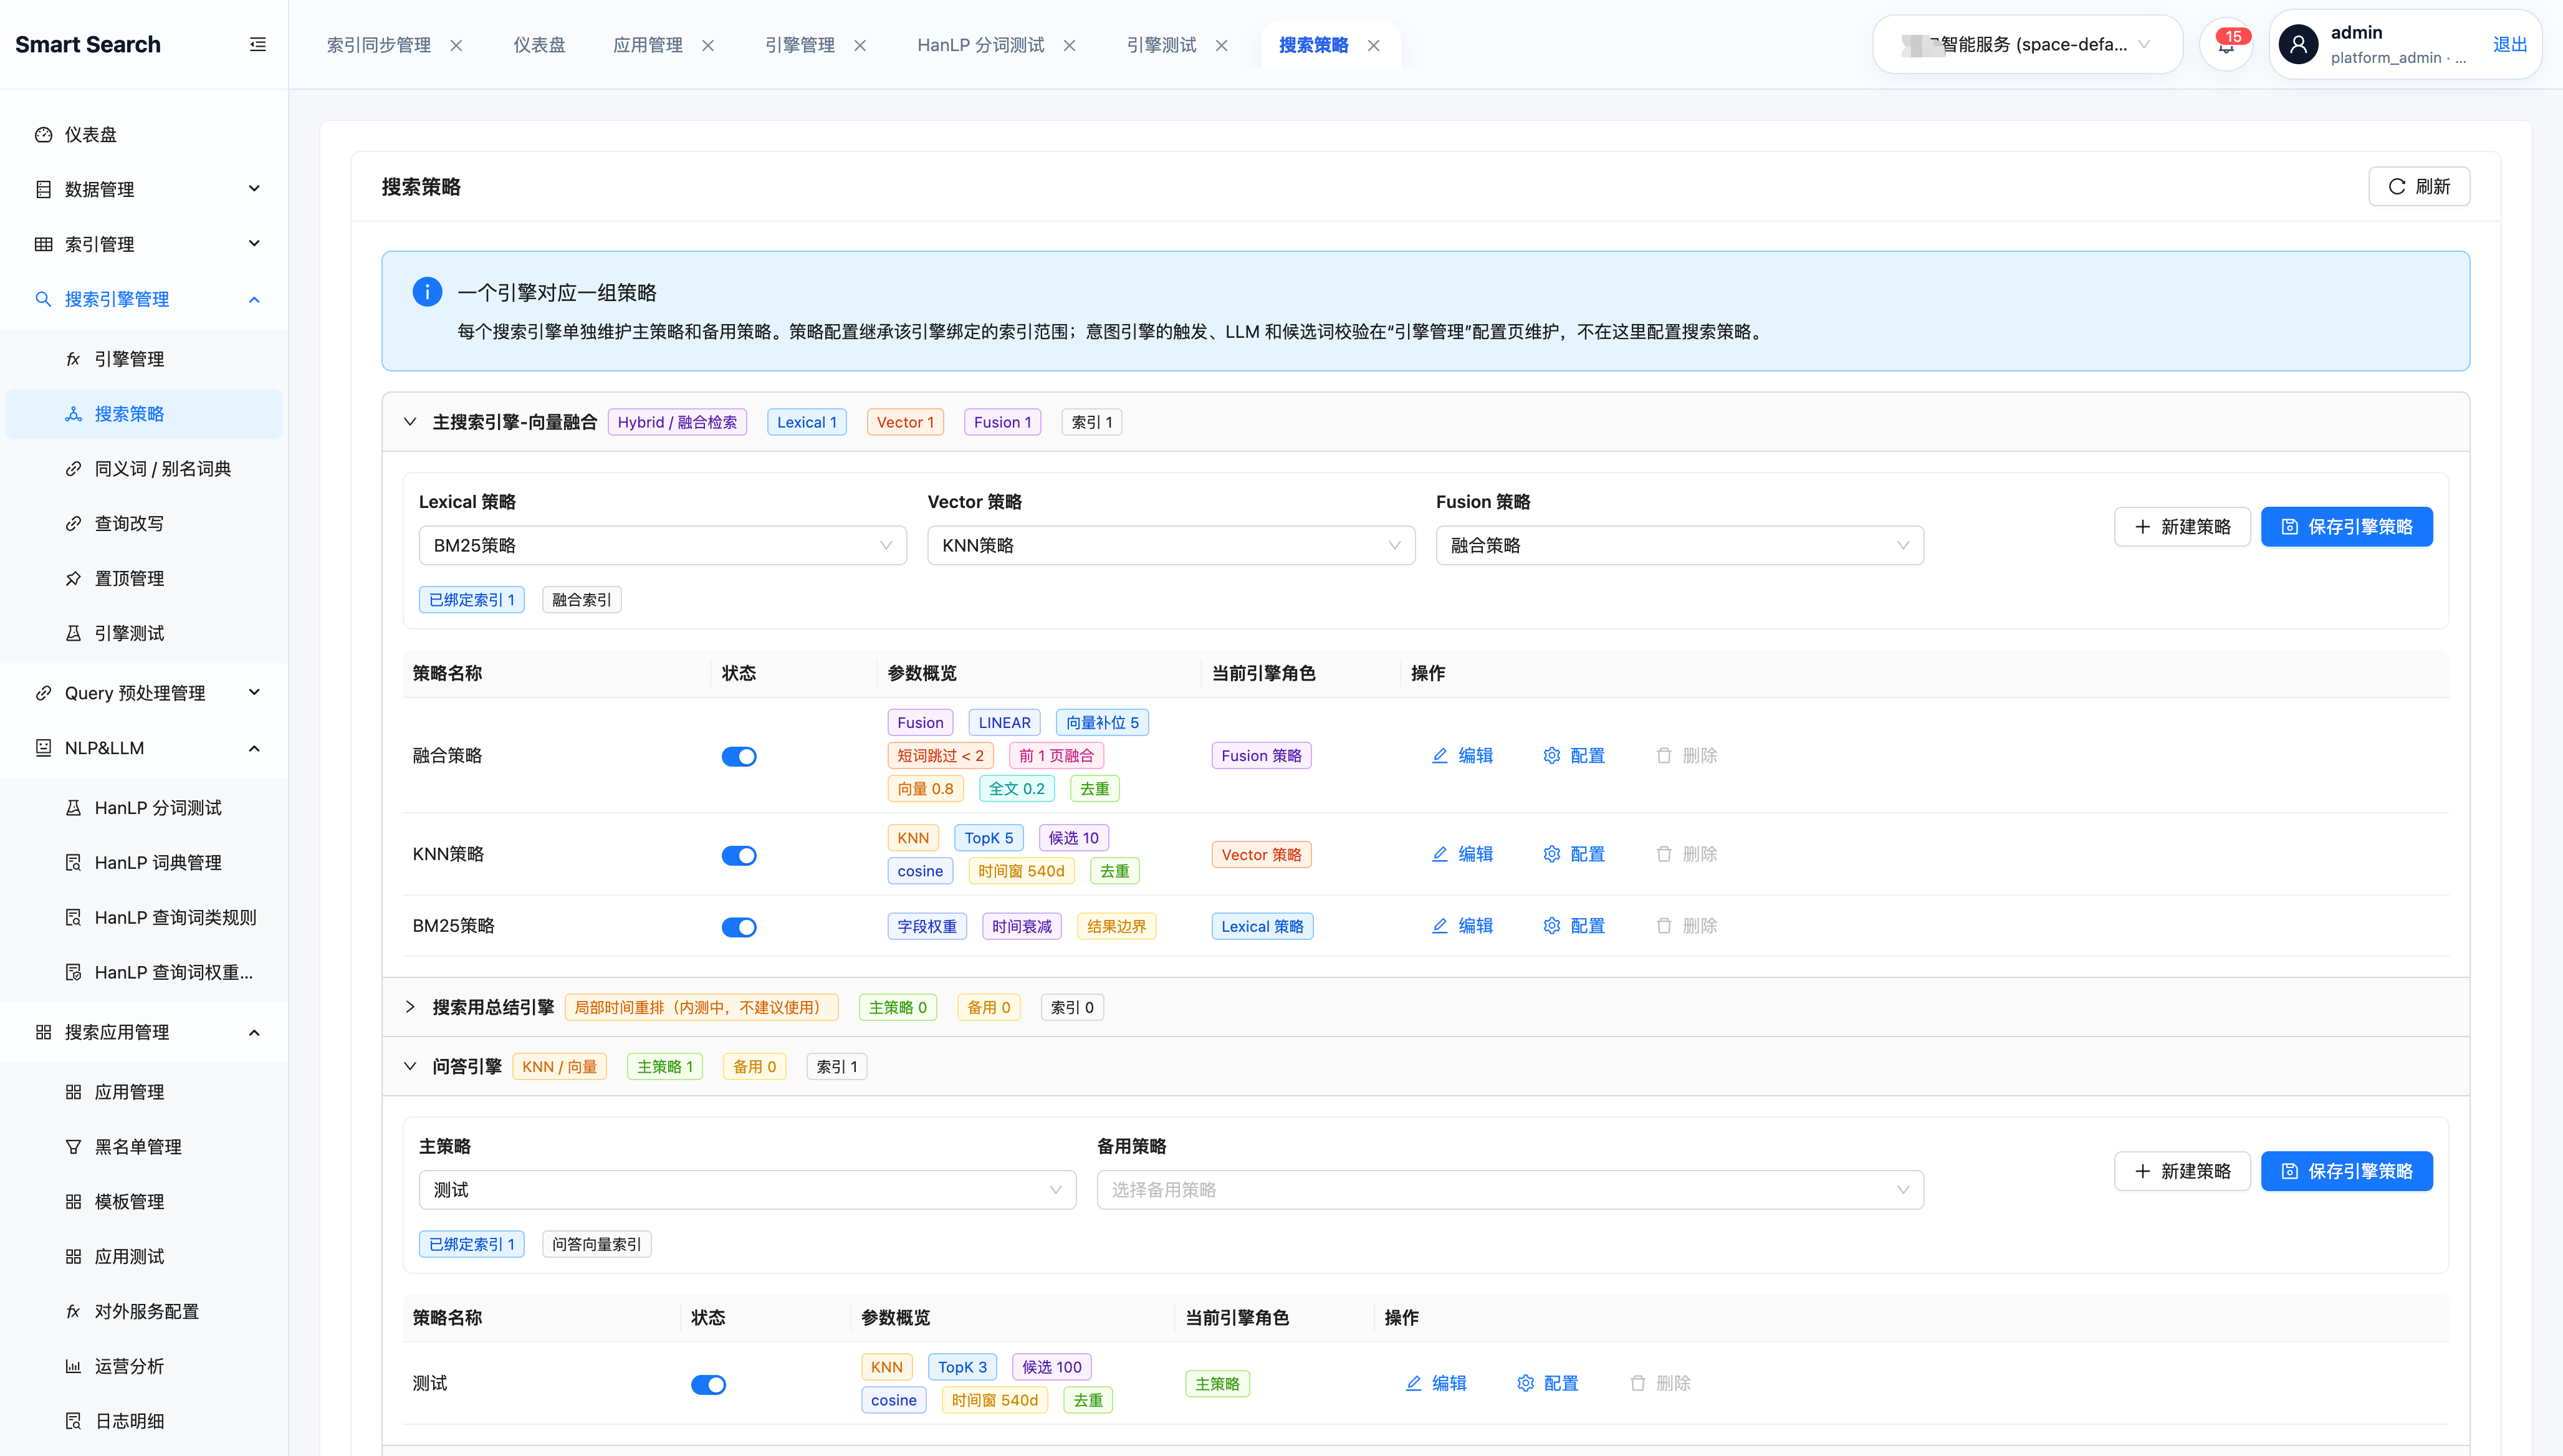Open the 选择备用策略 dropdown
Screen dimensions: 2563x1456
pyautogui.click(x=1510, y=1190)
